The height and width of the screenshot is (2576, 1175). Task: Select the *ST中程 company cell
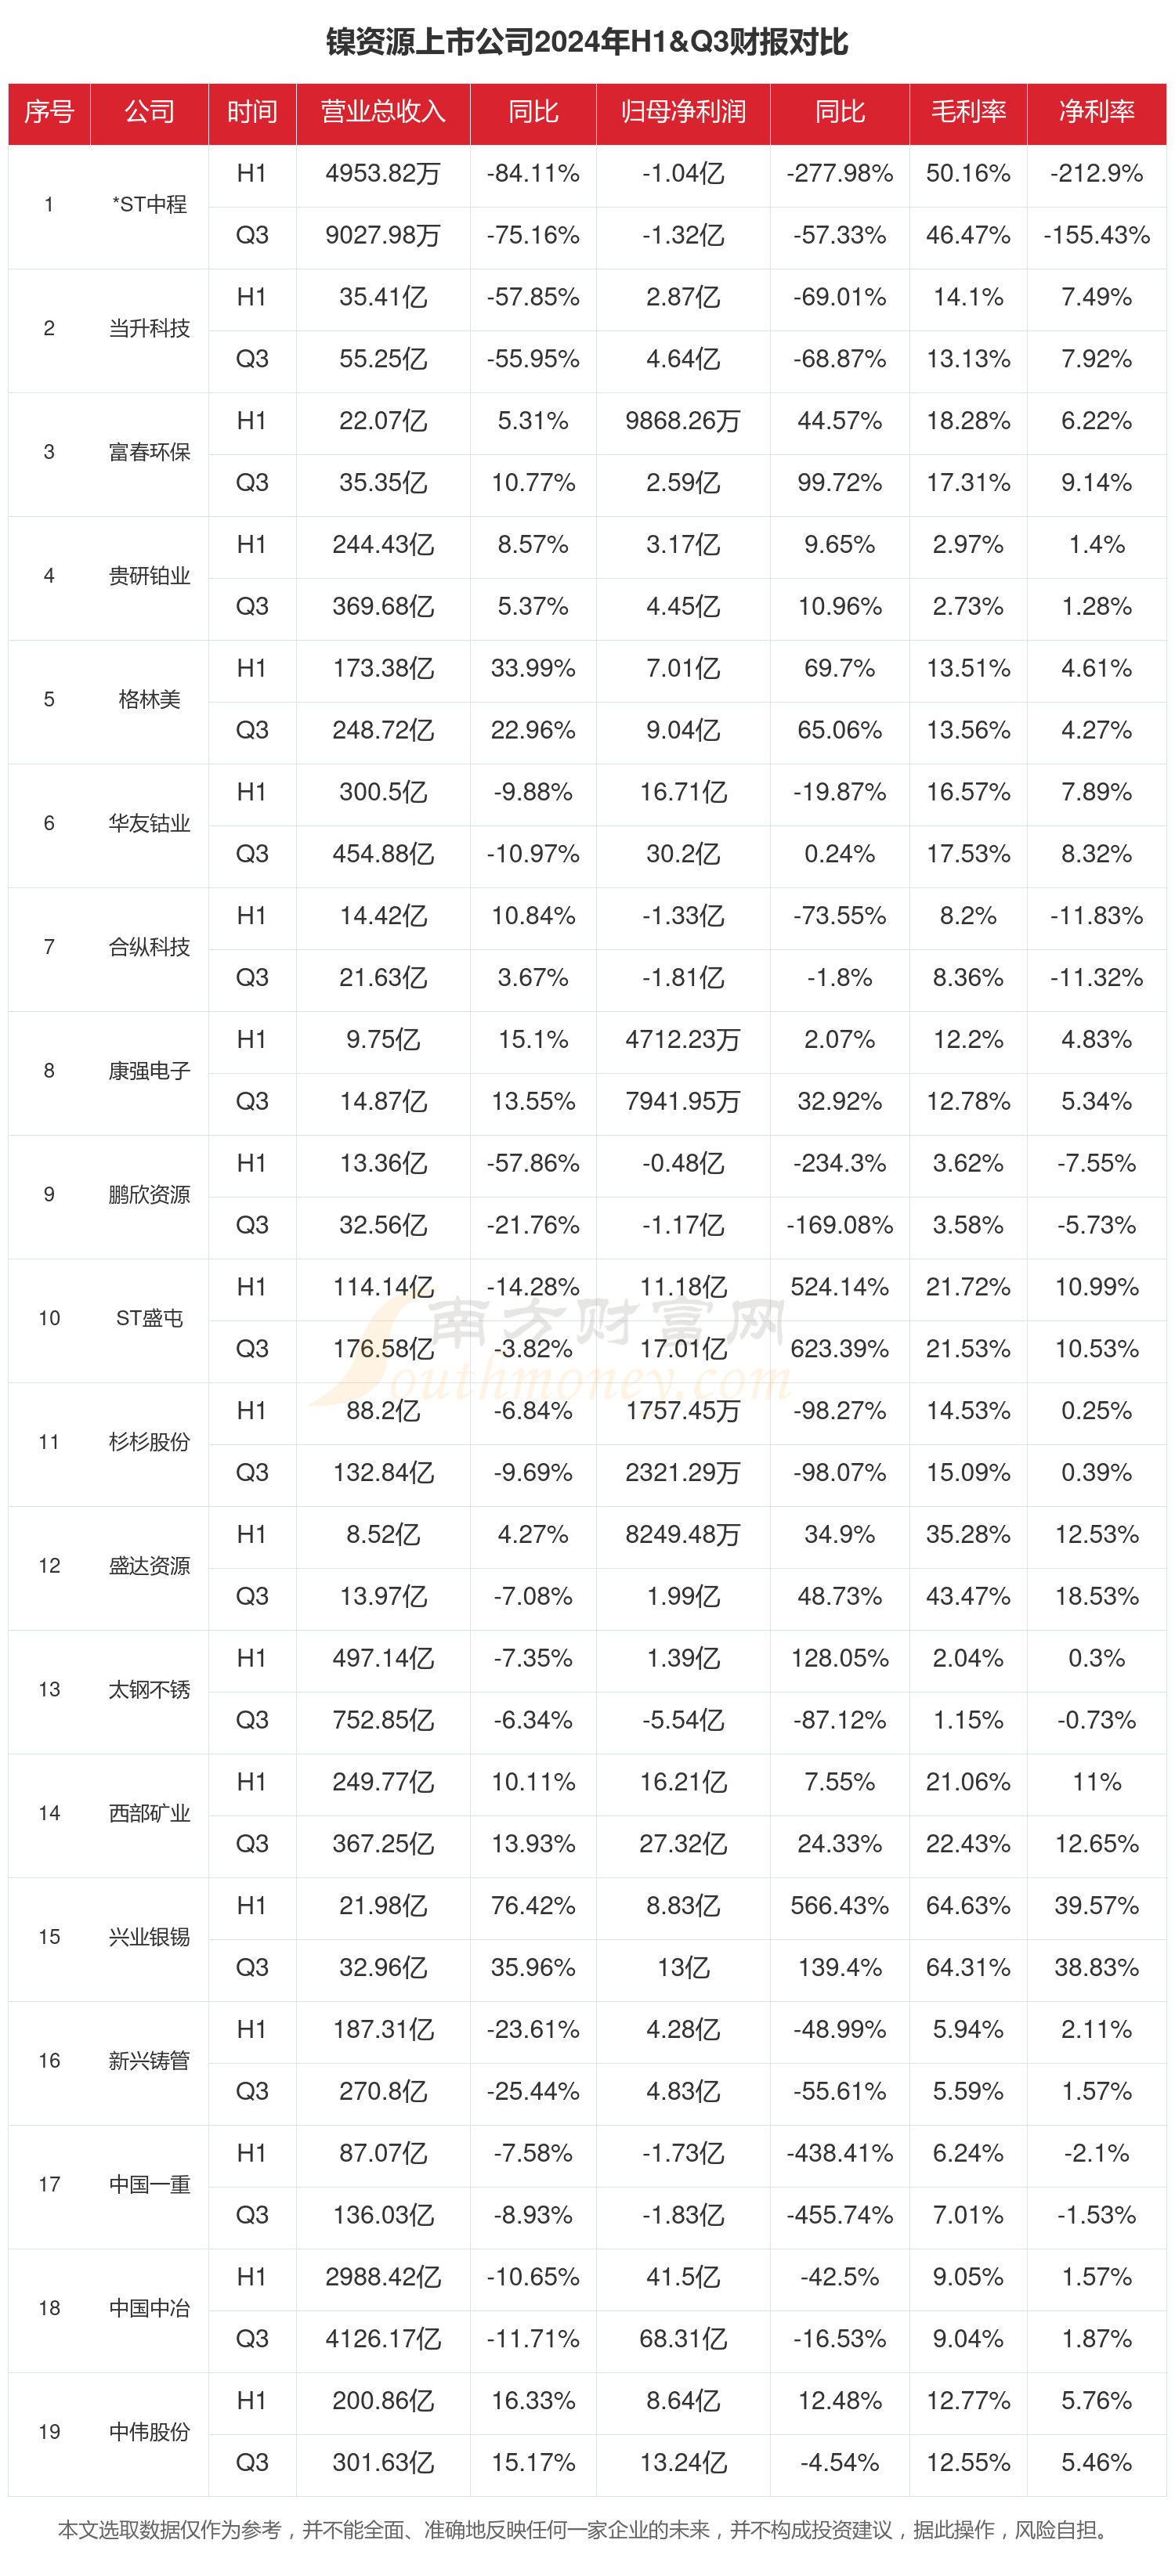(149, 205)
